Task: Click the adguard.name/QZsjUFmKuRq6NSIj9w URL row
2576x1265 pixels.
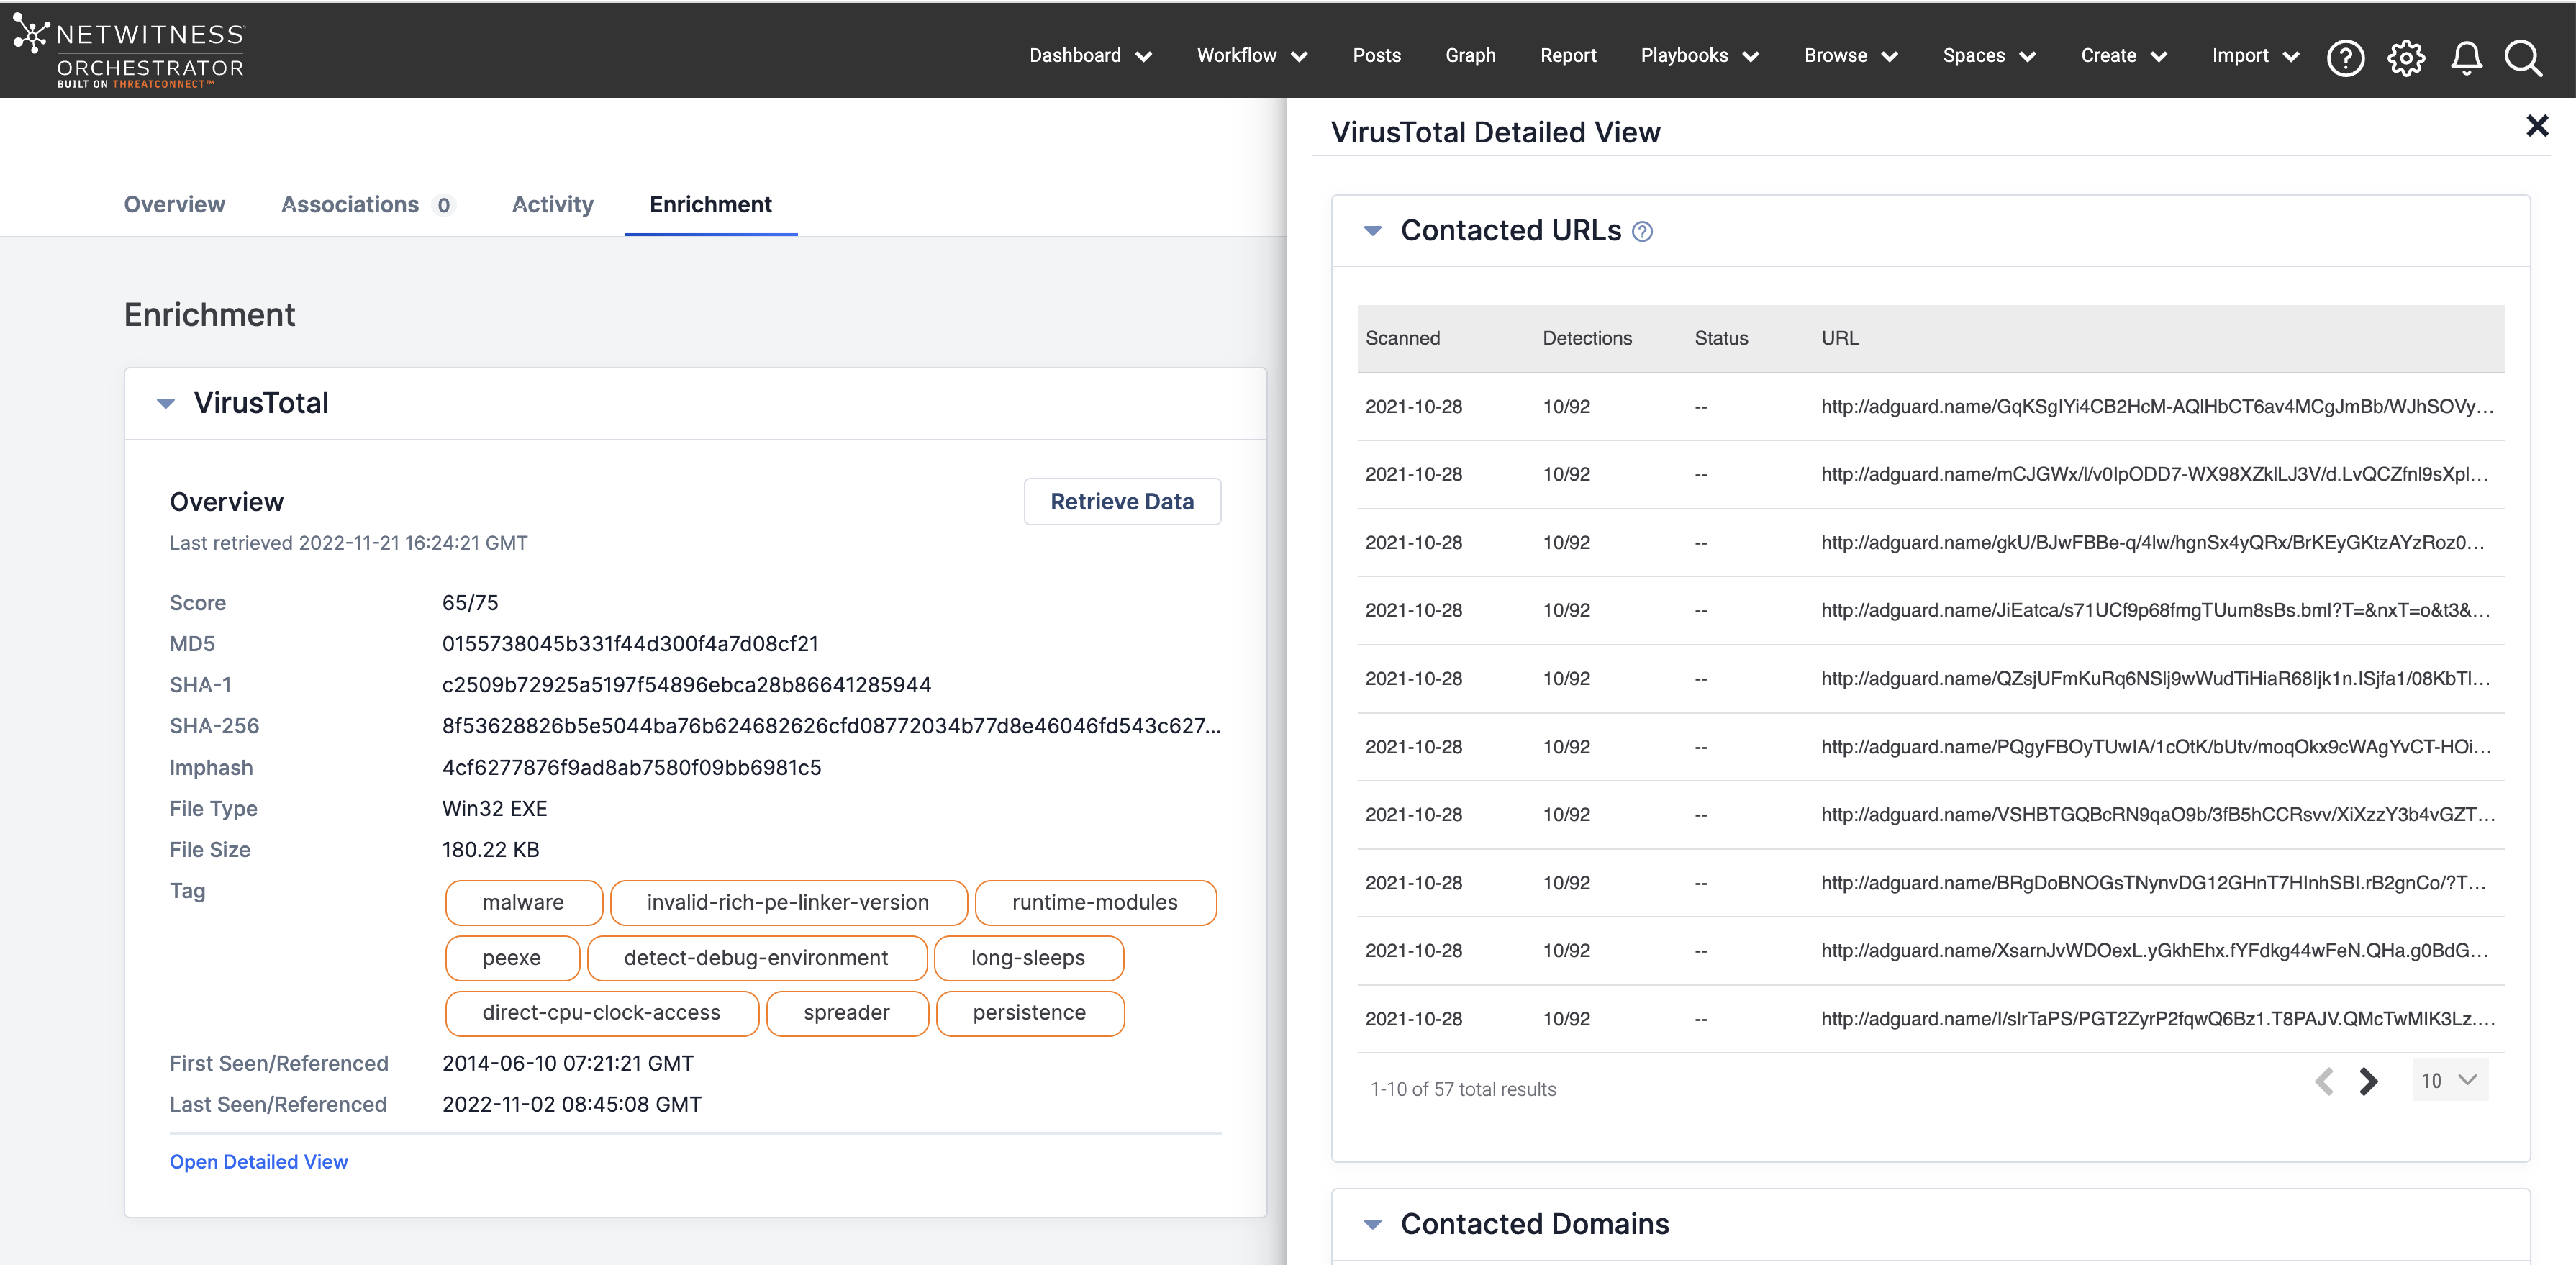Action: (x=1930, y=679)
